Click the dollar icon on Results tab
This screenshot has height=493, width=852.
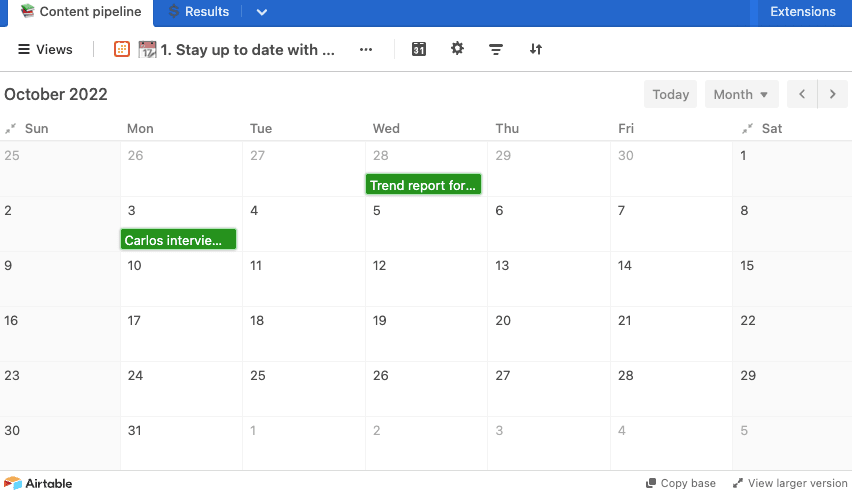pos(174,11)
